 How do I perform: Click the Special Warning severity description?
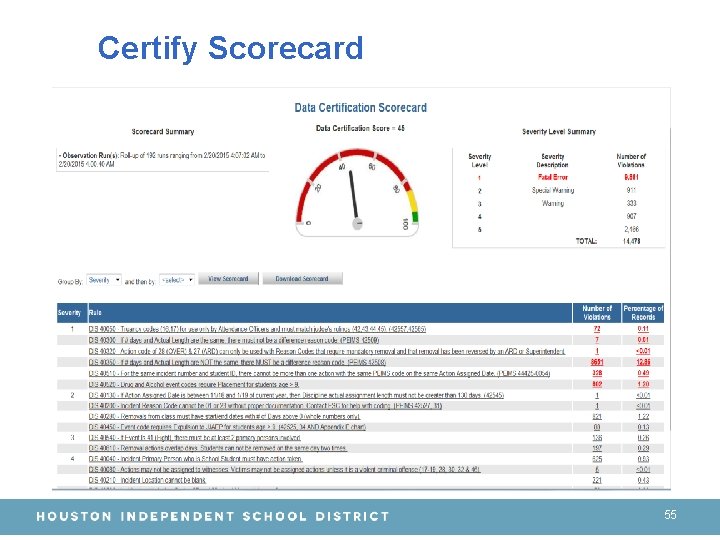coord(553,190)
